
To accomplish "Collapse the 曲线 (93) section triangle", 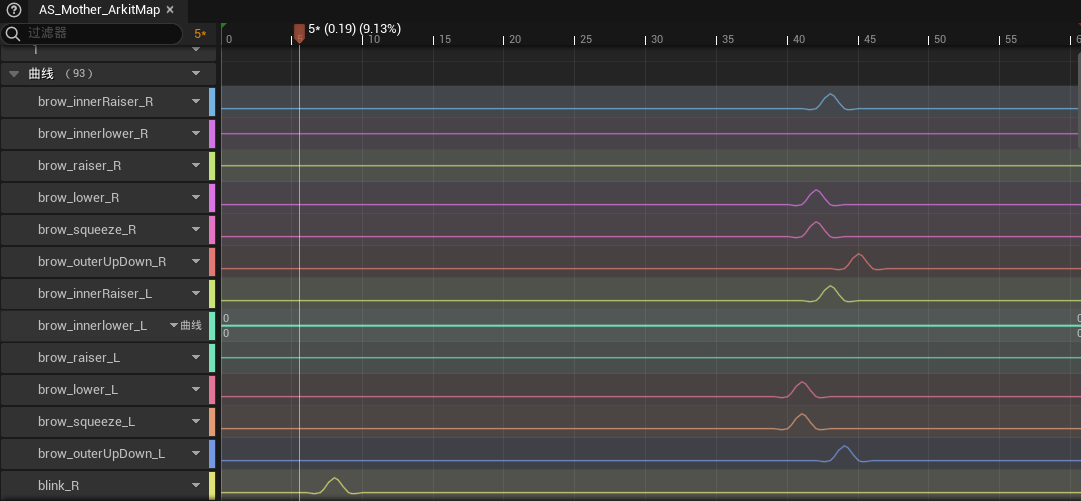I will click(14, 74).
